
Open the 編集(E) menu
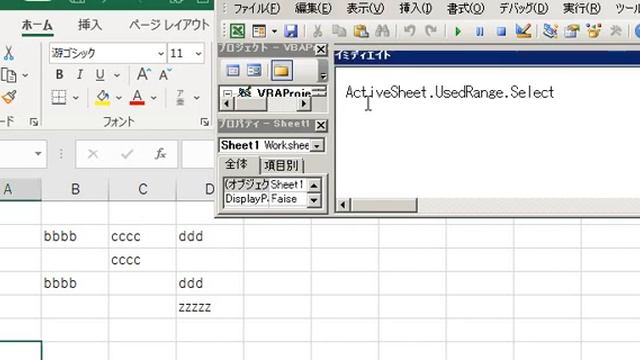tap(313, 8)
